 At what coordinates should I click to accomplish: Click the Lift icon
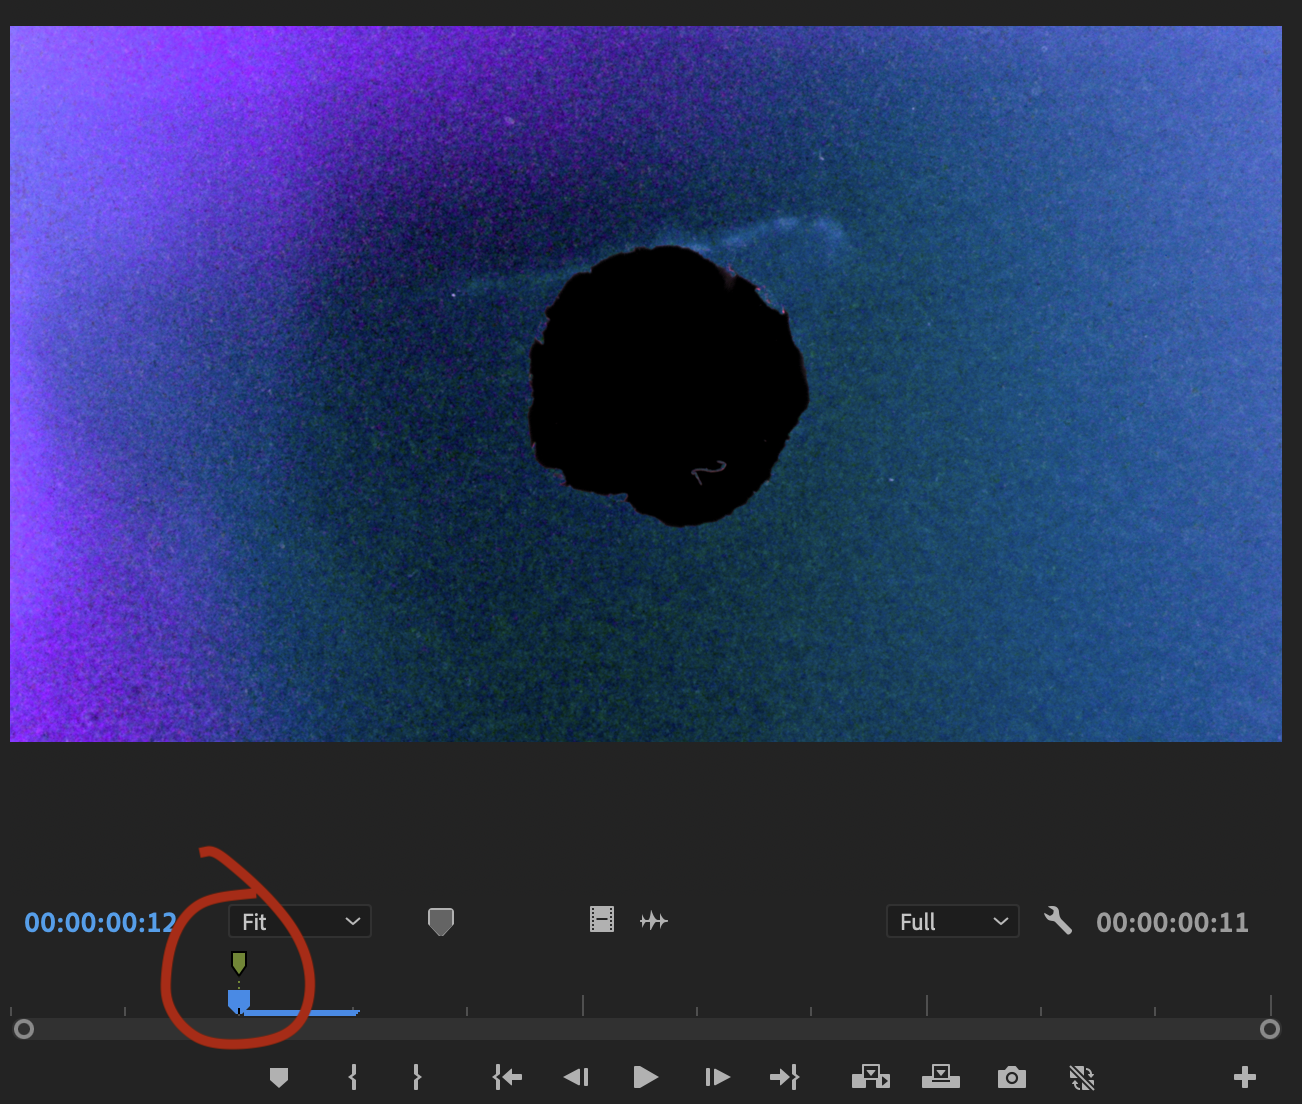tap(871, 1077)
